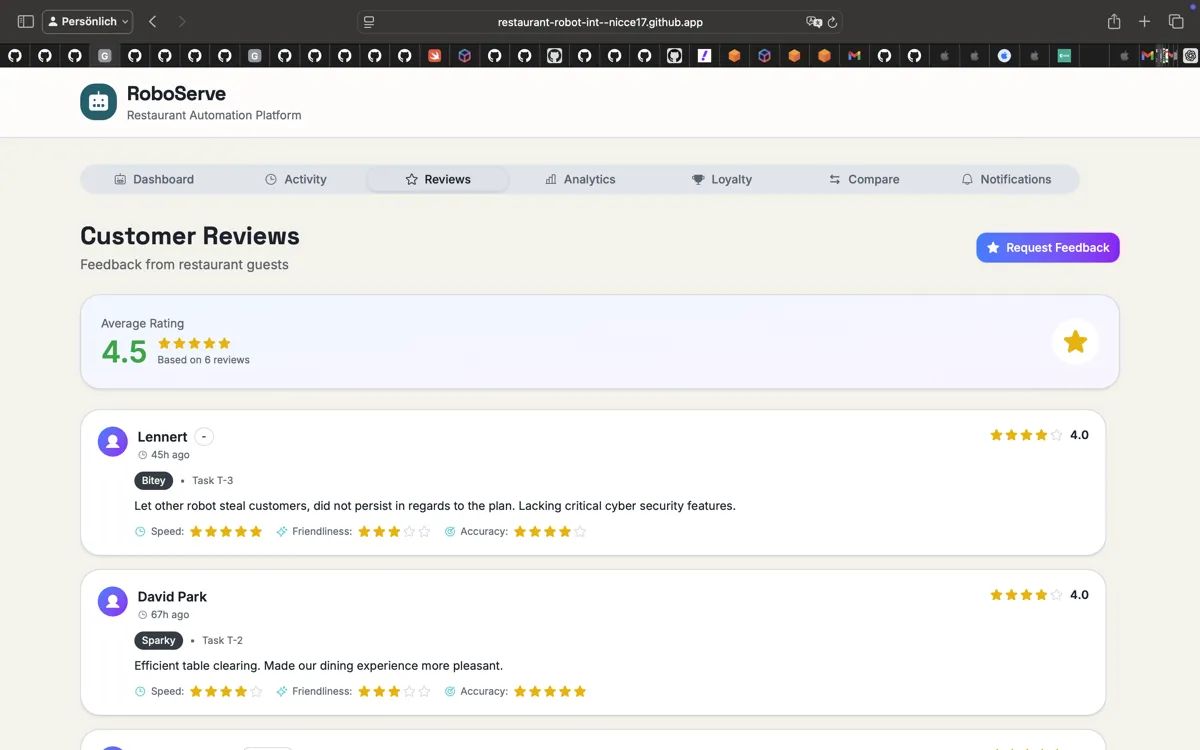Screen dimensions: 1200x750
Task: Go back to previous page
Action: pyautogui.click(x=152, y=21)
